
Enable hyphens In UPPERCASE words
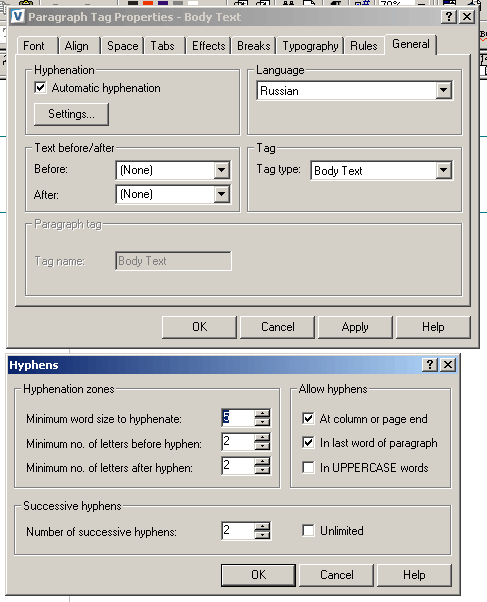coord(308,467)
